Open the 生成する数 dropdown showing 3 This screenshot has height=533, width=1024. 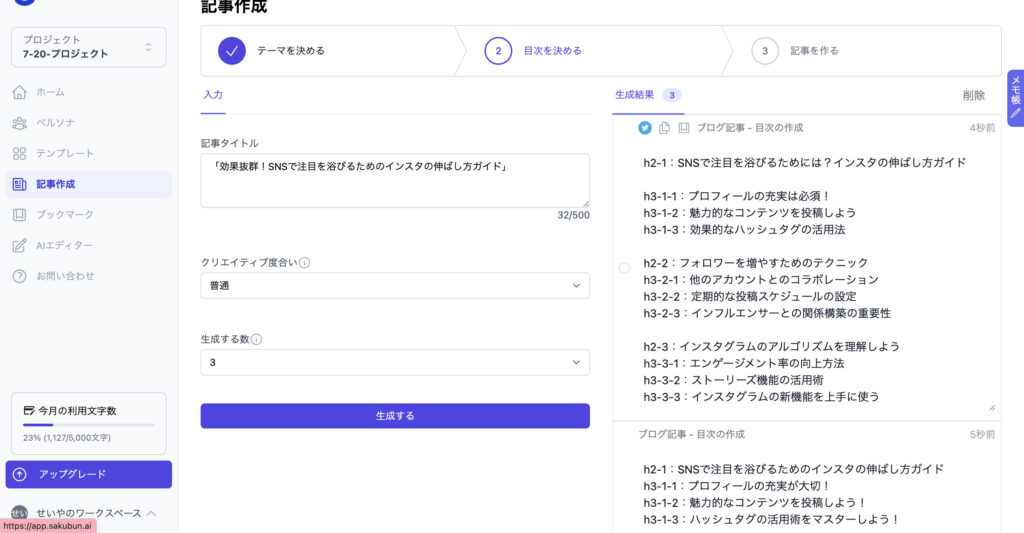pos(395,362)
